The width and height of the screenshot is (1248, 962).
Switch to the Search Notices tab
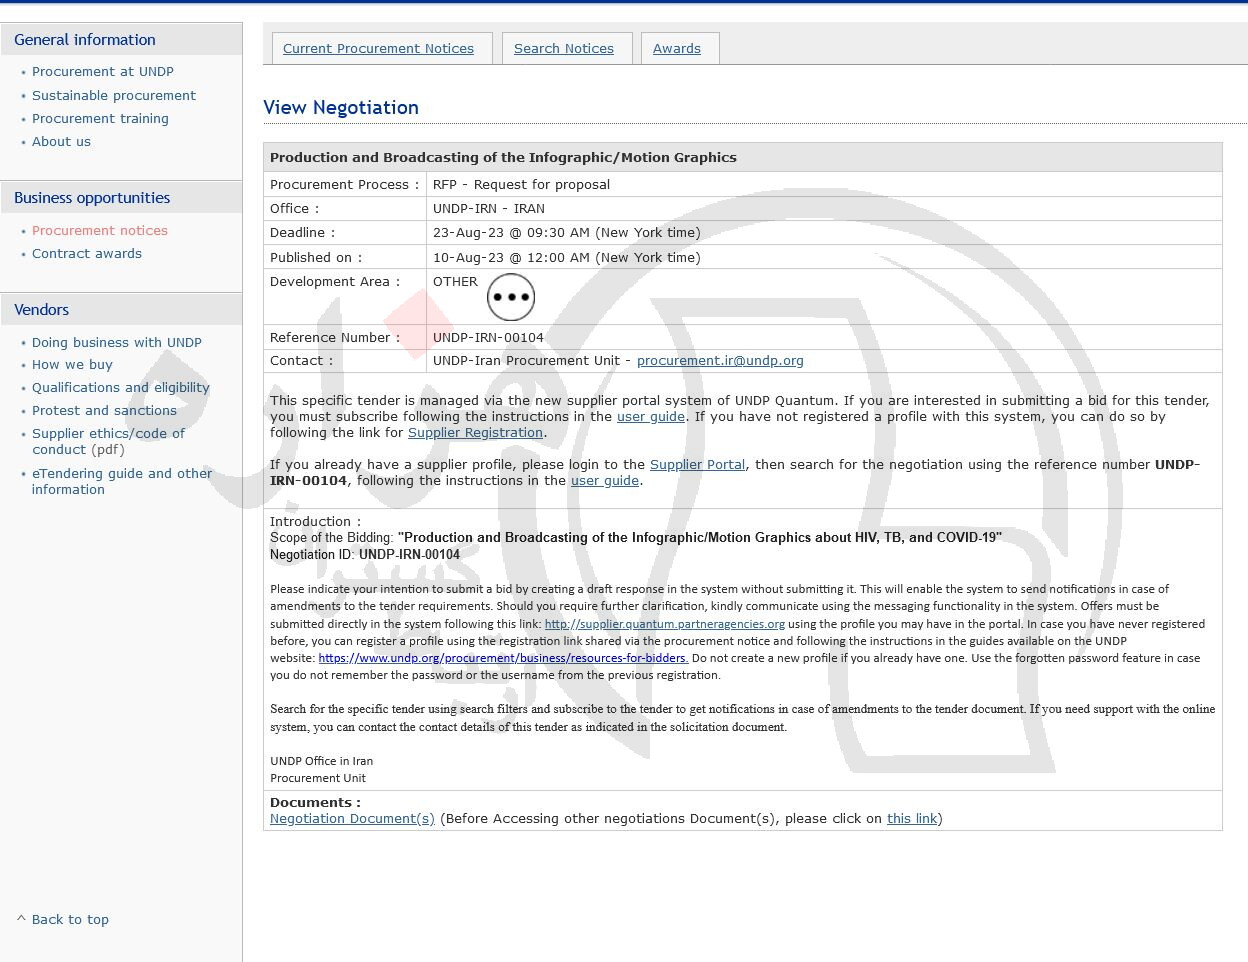point(564,48)
